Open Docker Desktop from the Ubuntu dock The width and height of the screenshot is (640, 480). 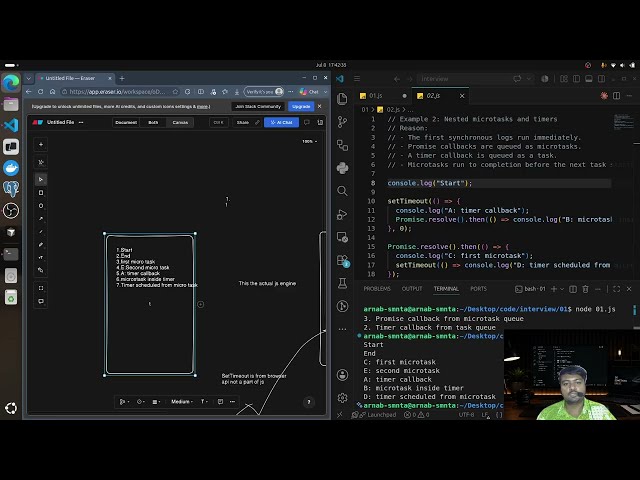(11, 168)
